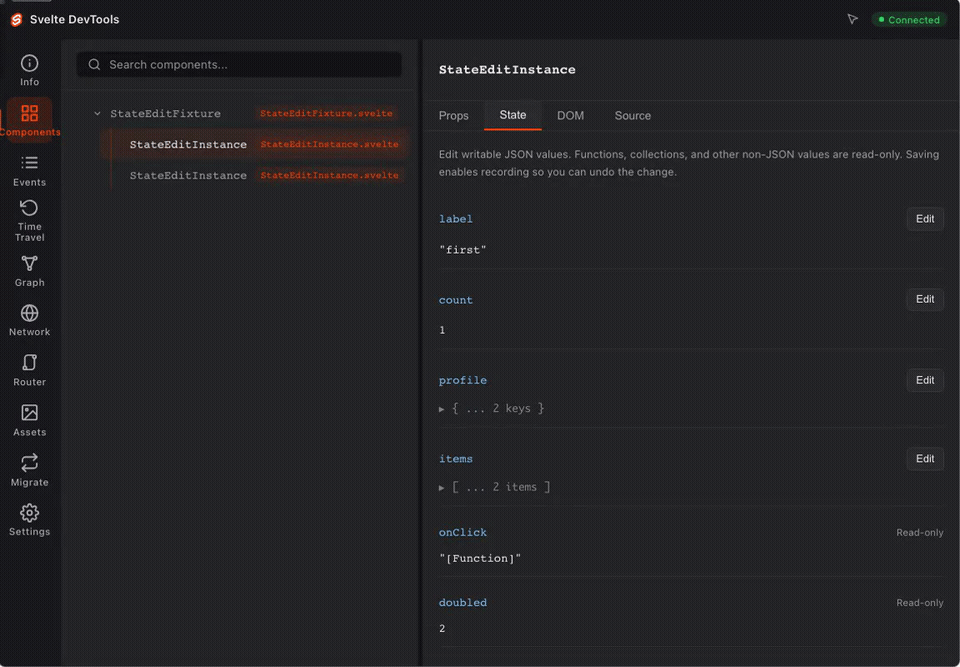
Task: Edit the items state value
Action: click(x=924, y=459)
